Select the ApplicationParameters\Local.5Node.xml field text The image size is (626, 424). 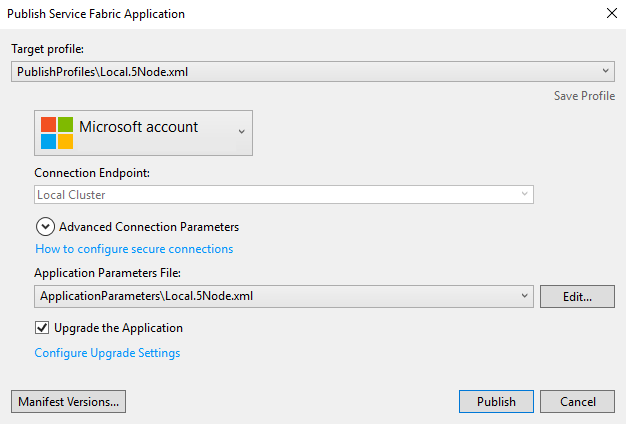147,296
